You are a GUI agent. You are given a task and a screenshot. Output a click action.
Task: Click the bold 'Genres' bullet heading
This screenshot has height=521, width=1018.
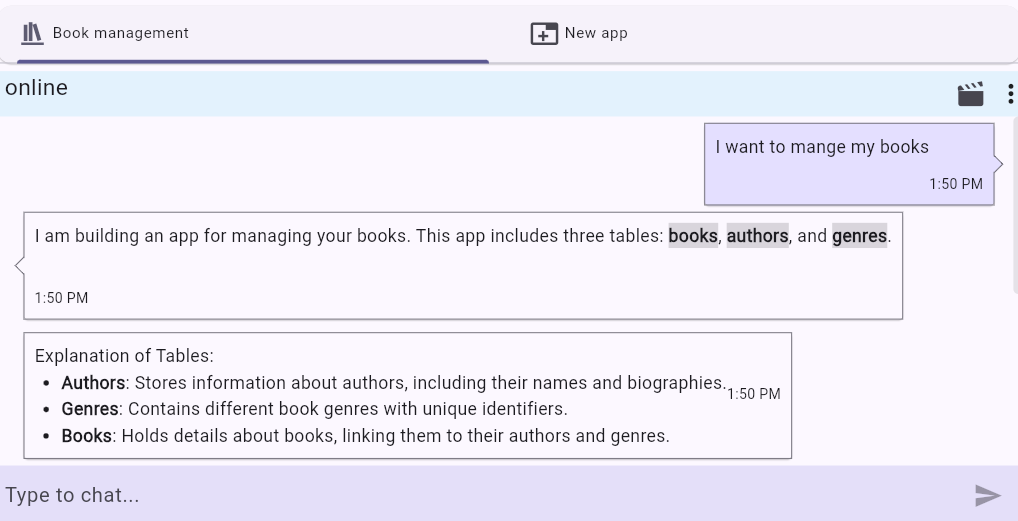[x=90, y=409]
